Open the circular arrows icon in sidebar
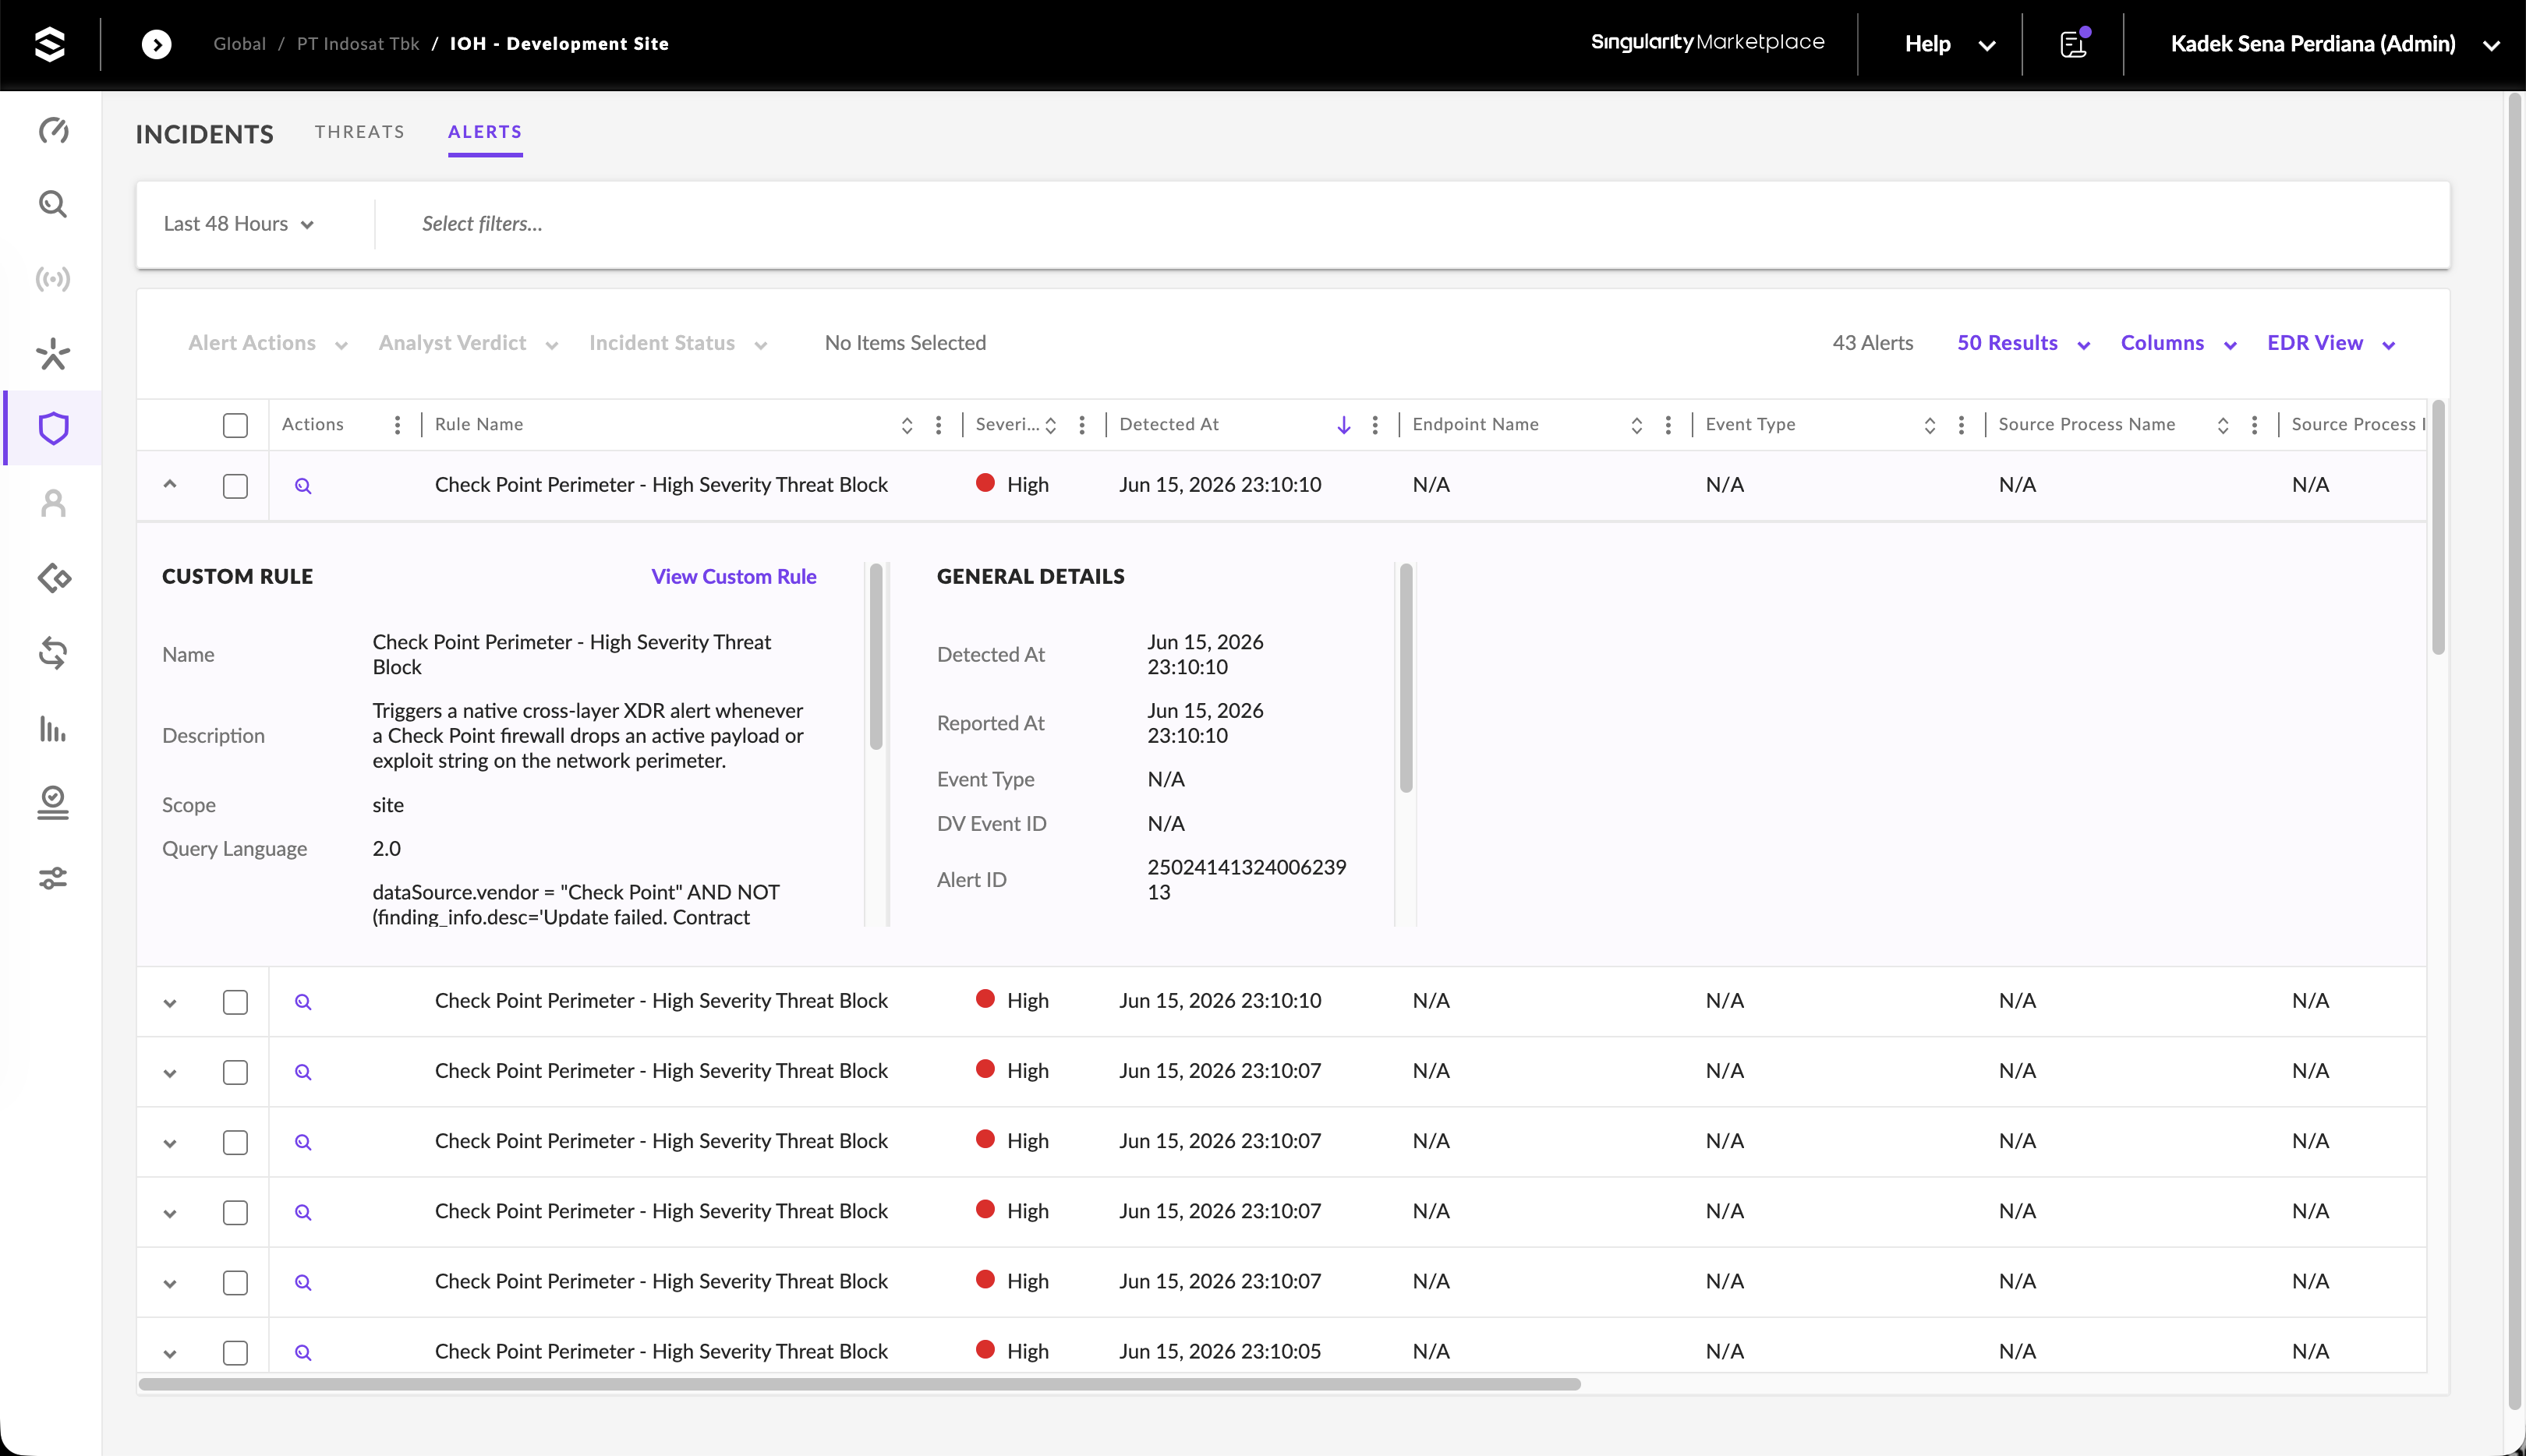 [x=53, y=653]
